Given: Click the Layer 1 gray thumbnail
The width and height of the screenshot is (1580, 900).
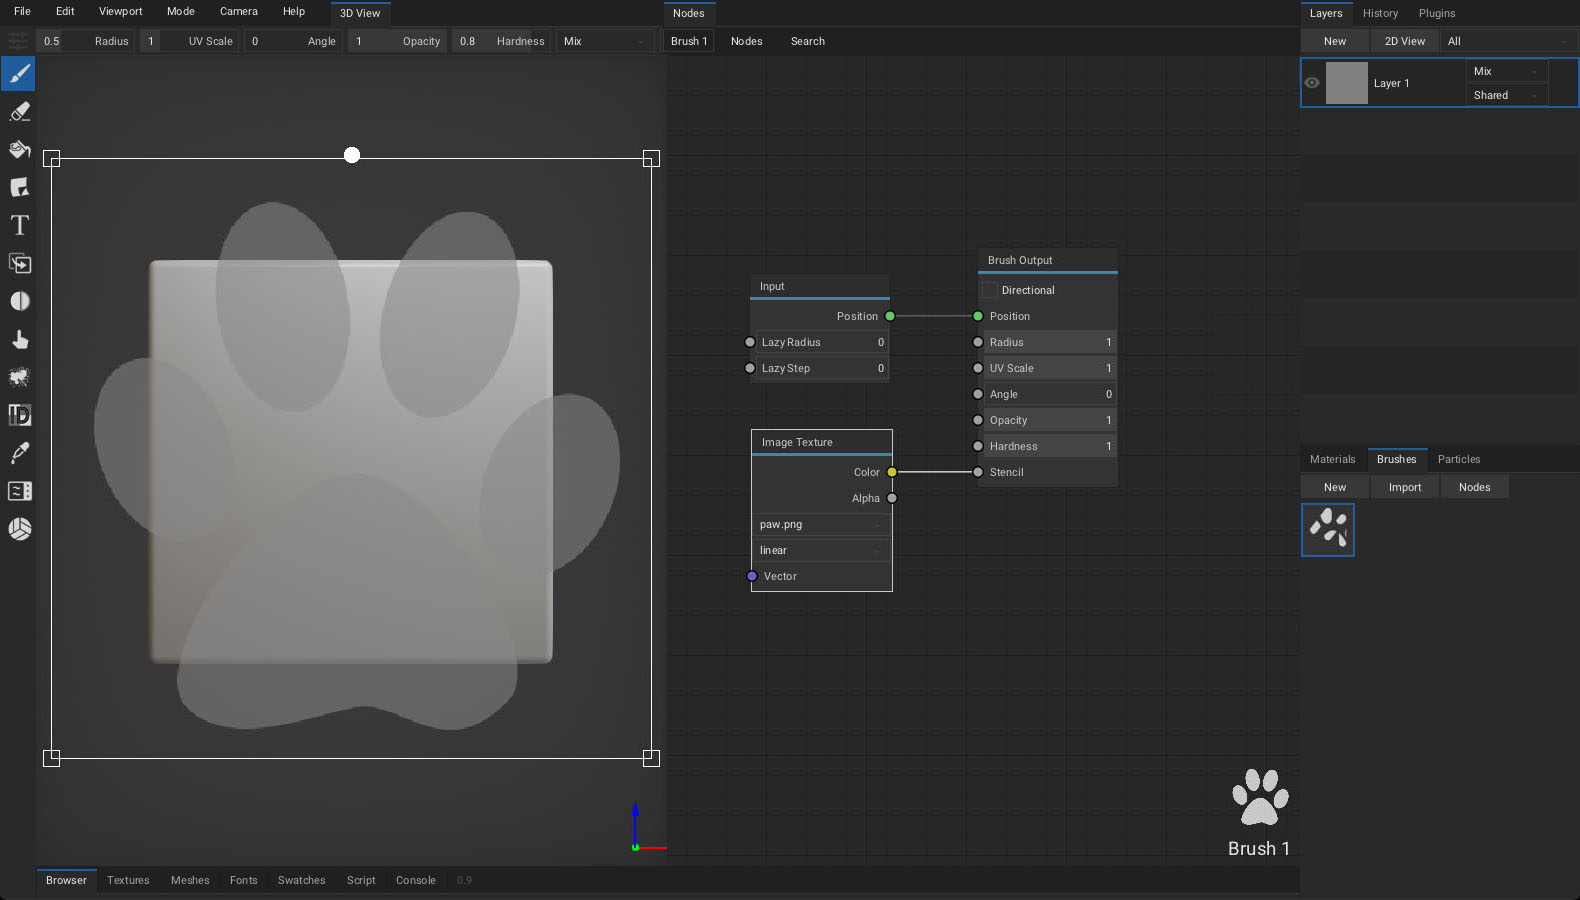Looking at the screenshot, I should (x=1347, y=83).
